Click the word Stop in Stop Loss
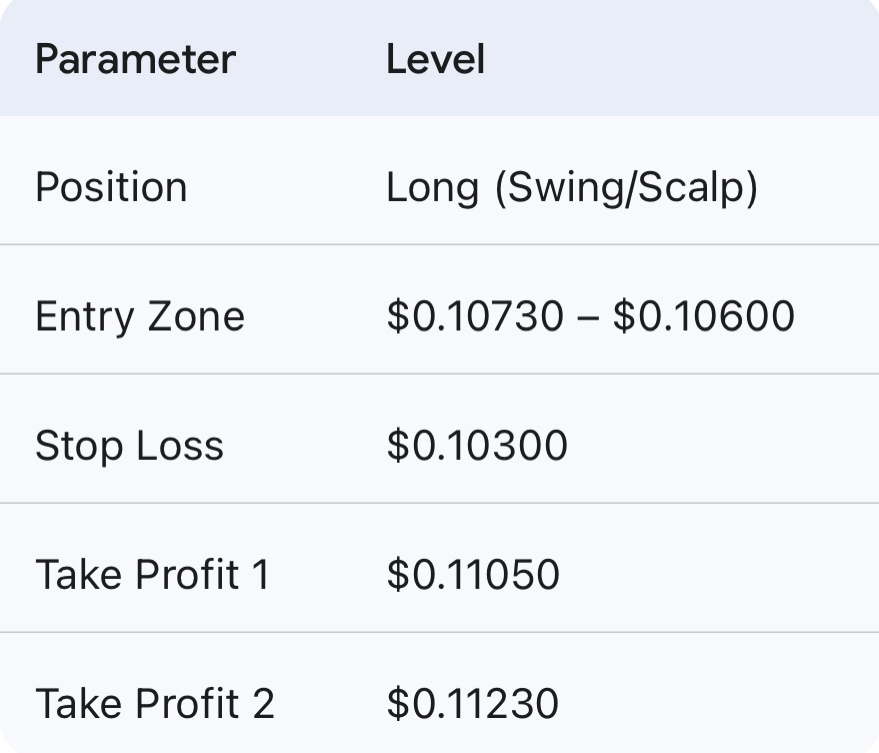The height and width of the screenshot is (753, 879). click(x=78, y=446)
